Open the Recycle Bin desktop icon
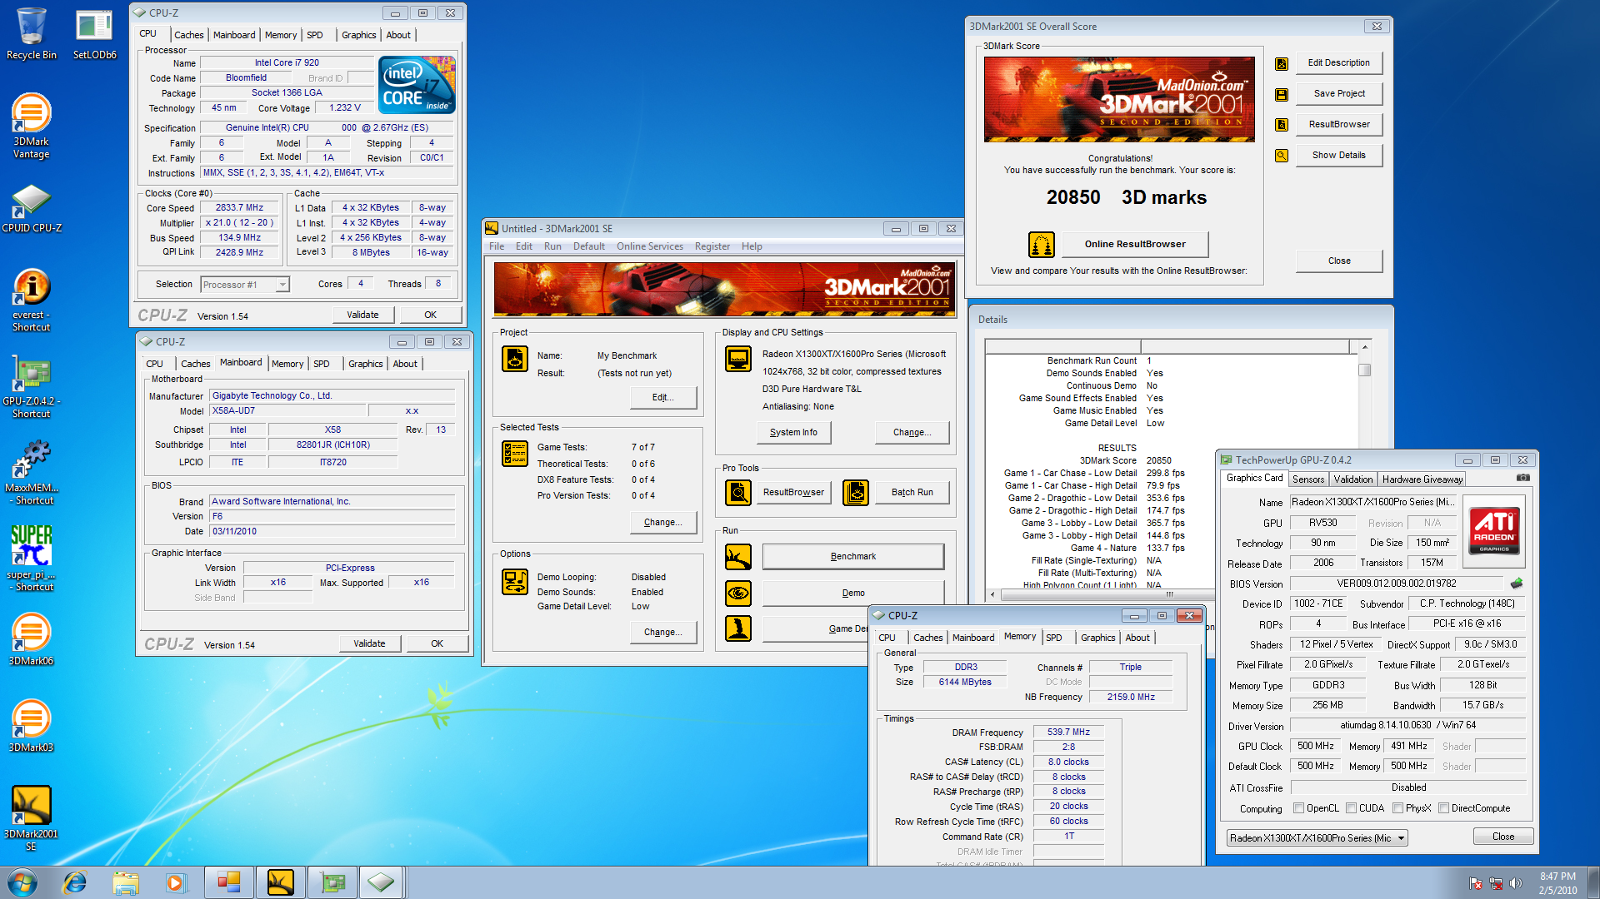The height and width of the screenshot is (899, 1600). coord(31,34)
